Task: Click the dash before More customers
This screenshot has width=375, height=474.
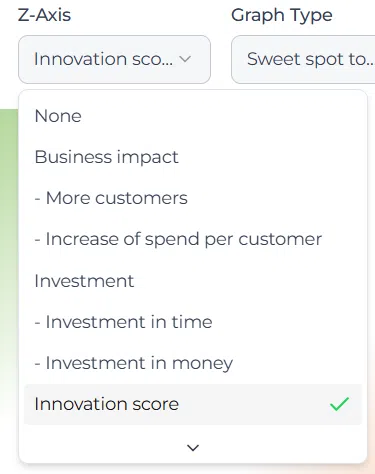Action: click(38, 199)
